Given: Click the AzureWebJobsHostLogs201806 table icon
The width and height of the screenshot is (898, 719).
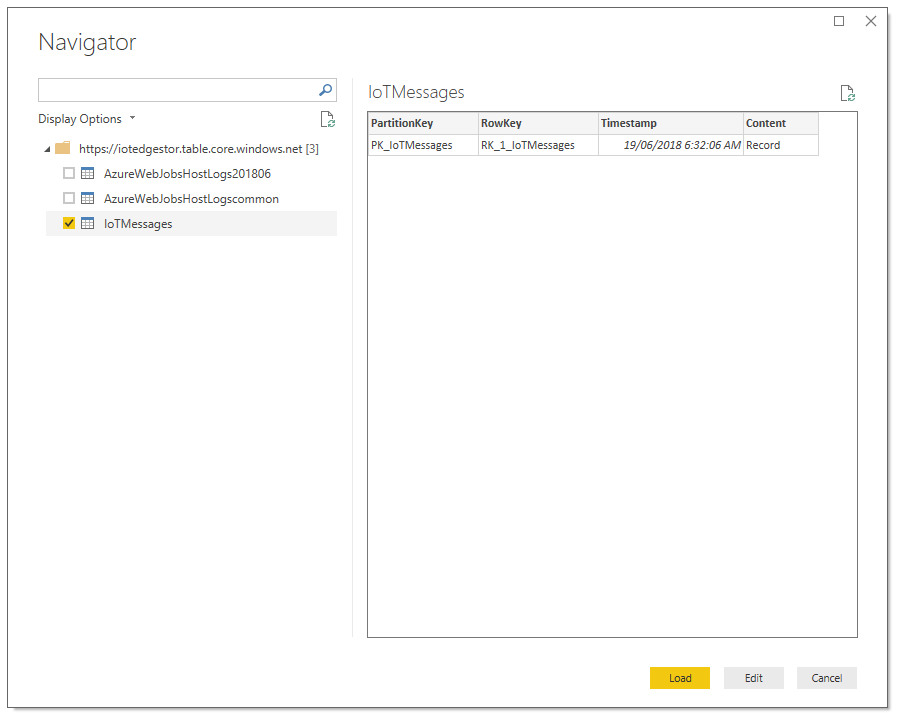Looking at the screenshot, I should 88,173.
